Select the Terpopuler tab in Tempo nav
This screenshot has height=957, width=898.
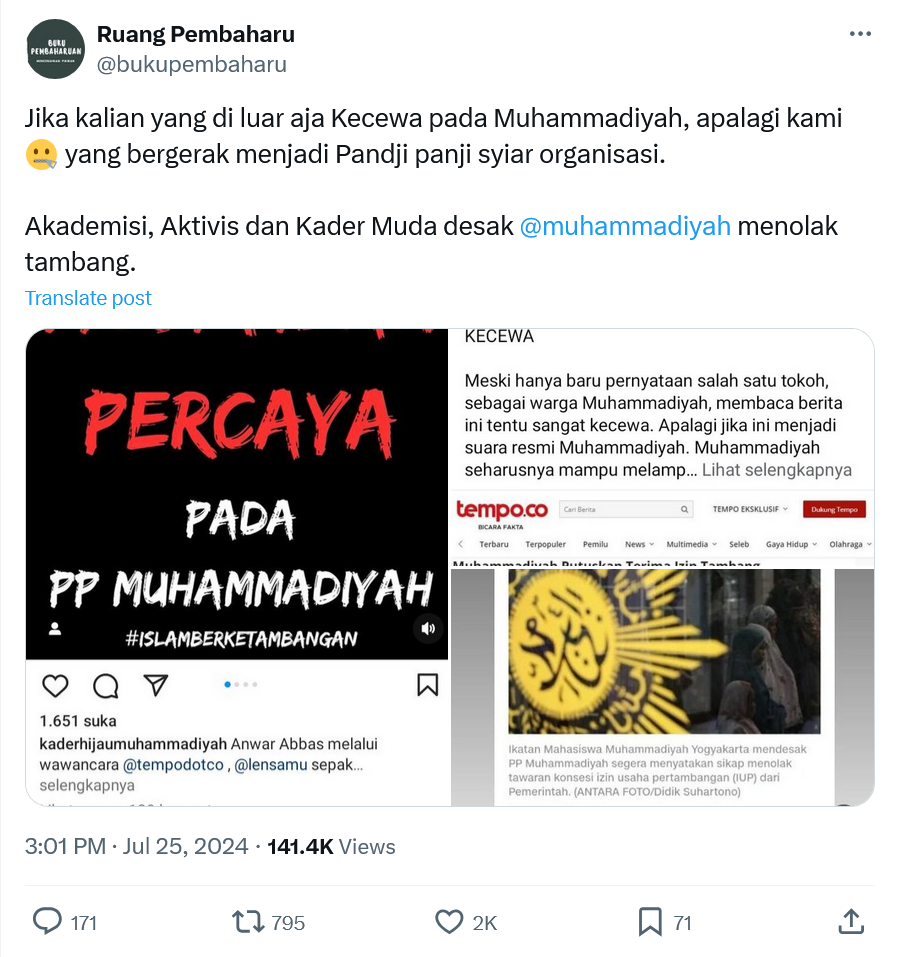(x=545, y=544)
